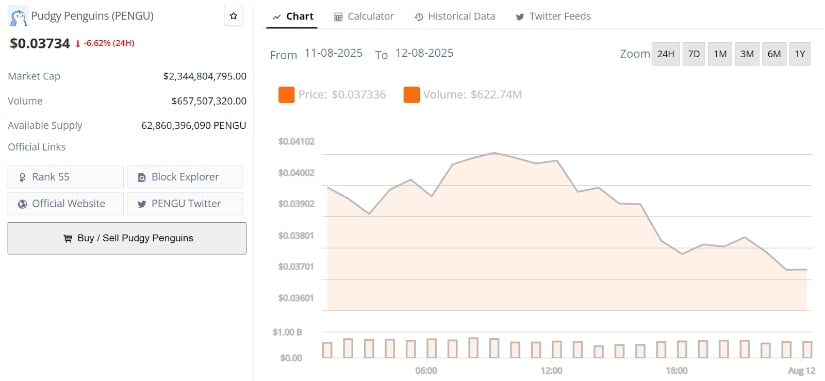Click the cart icon on Buy / Sell
This screenshot has width=825, height=381.
pos(67,238)
